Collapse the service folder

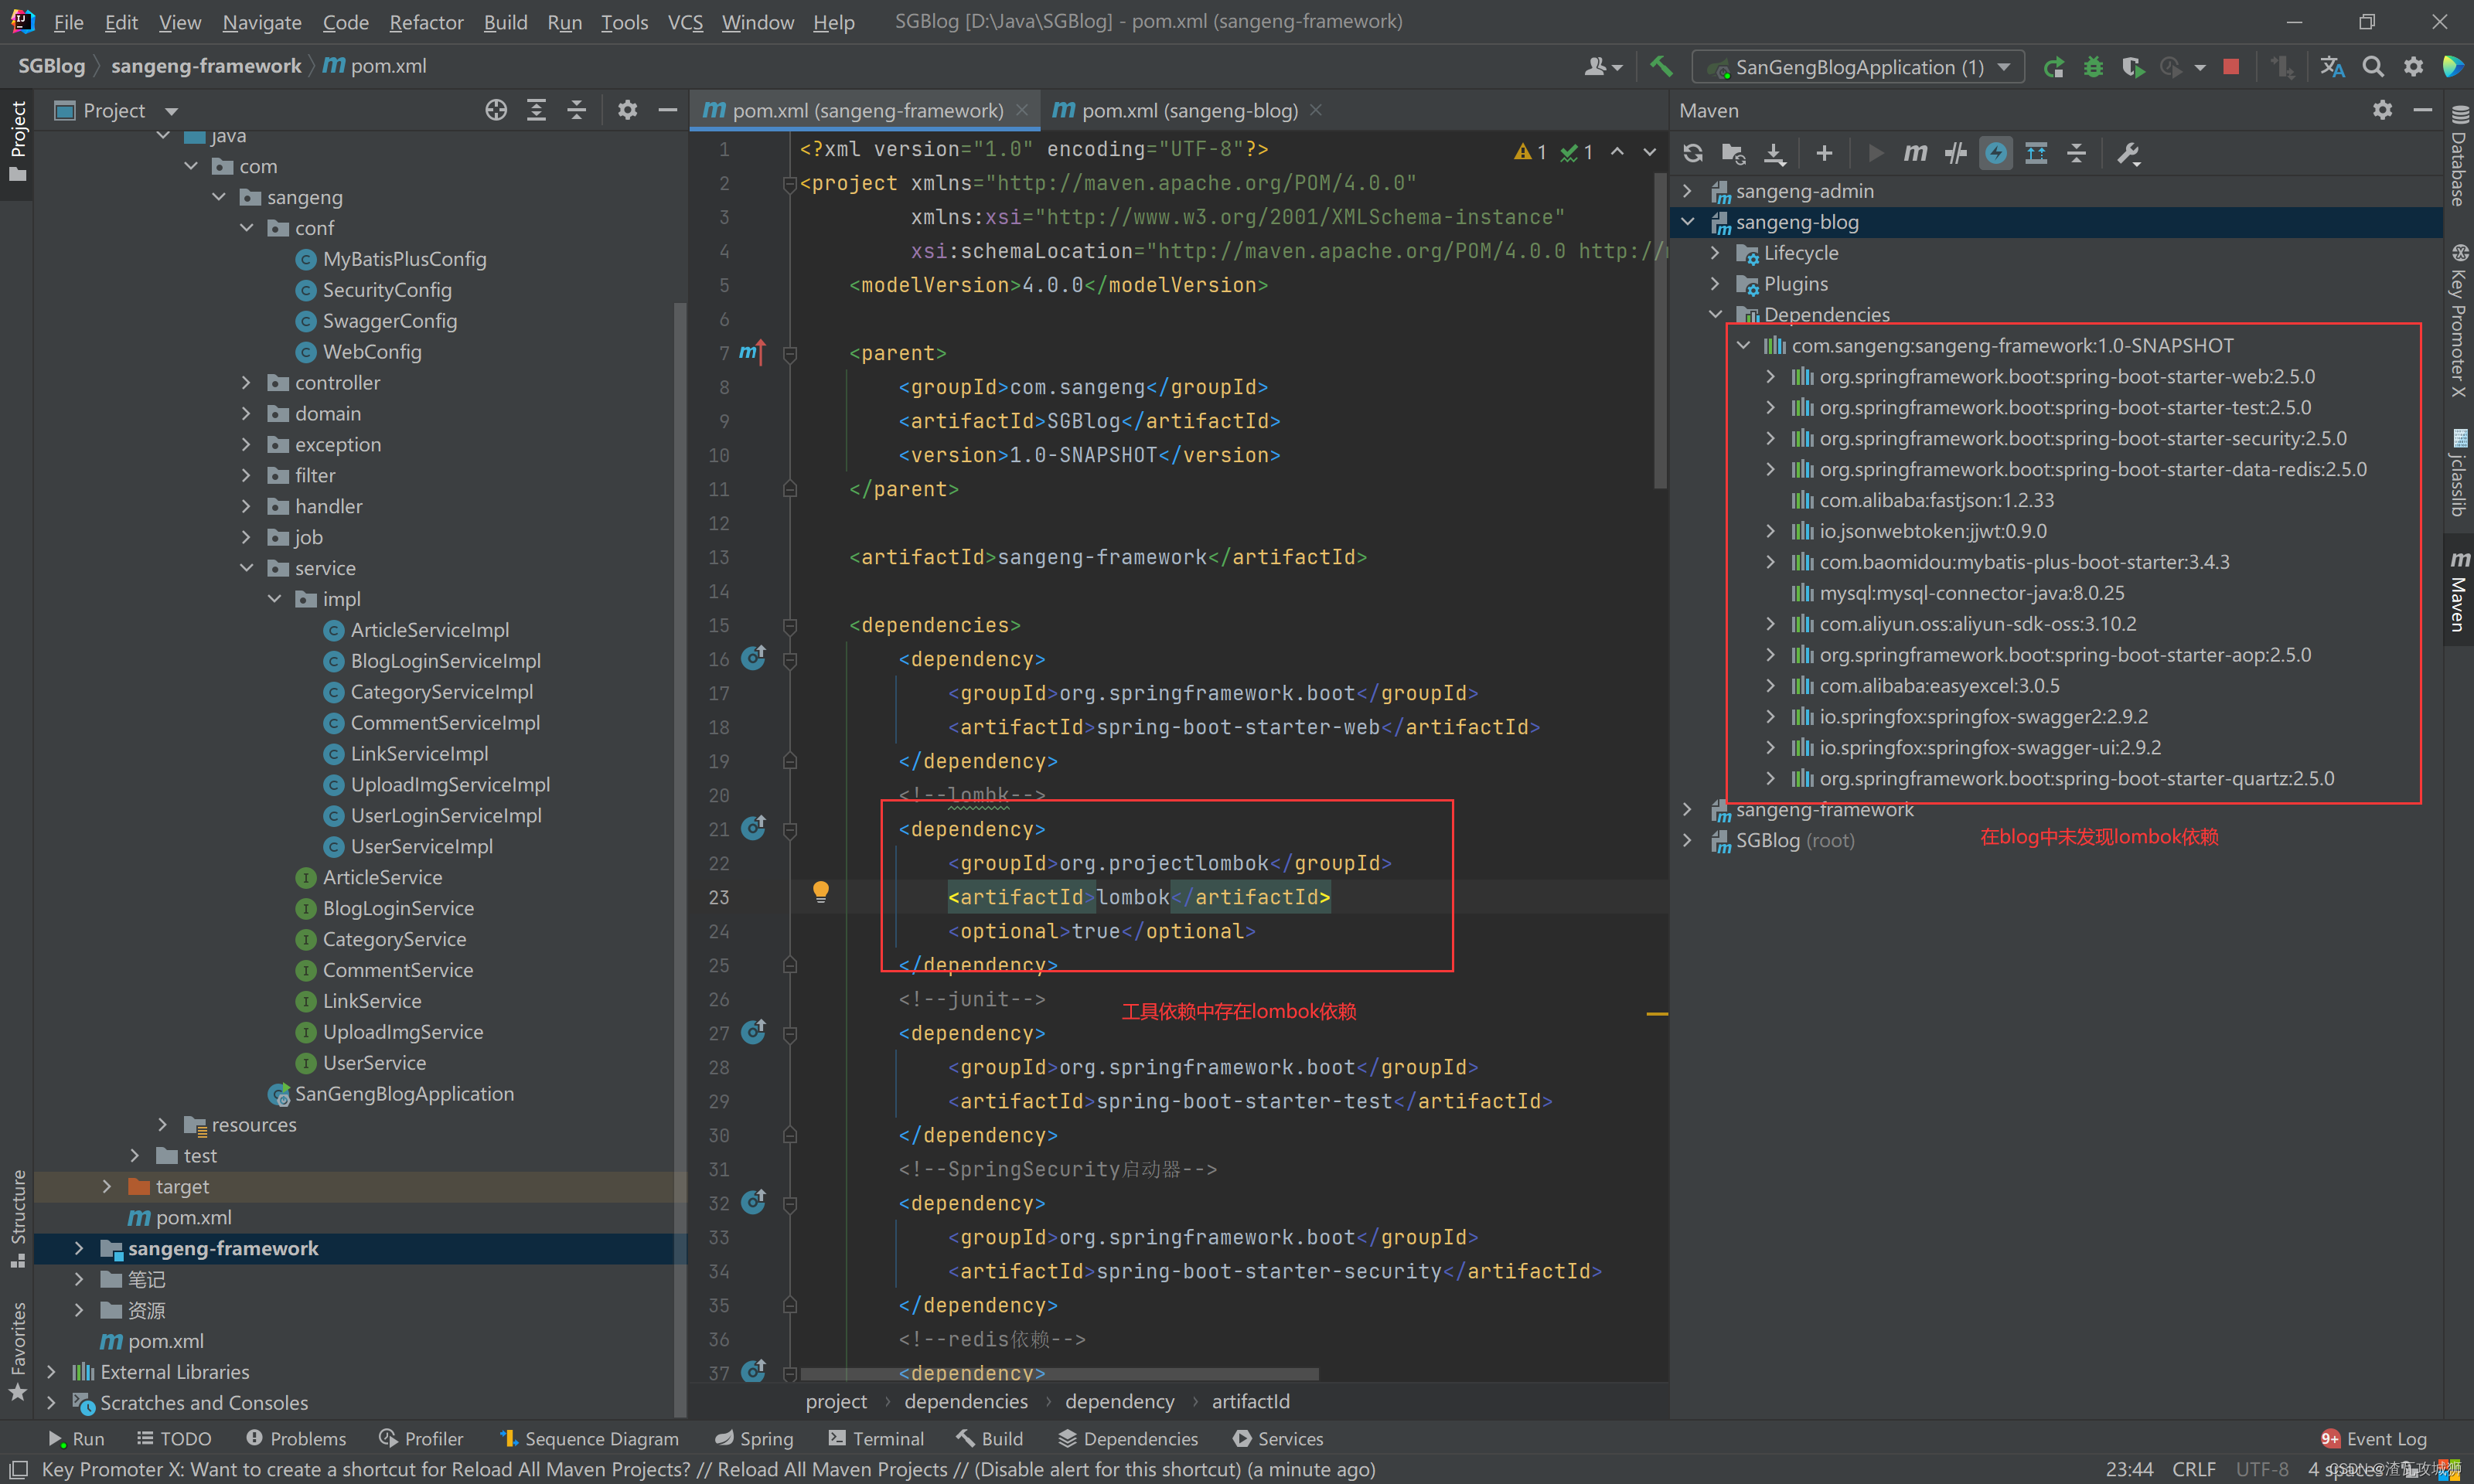(x=246, y=568)
